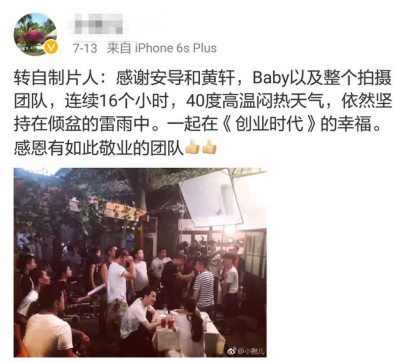This screenshot has width=409, height=362.
Task: Tap the 来自 iPhone 6s Plus source label
Action: pos(162,48)
